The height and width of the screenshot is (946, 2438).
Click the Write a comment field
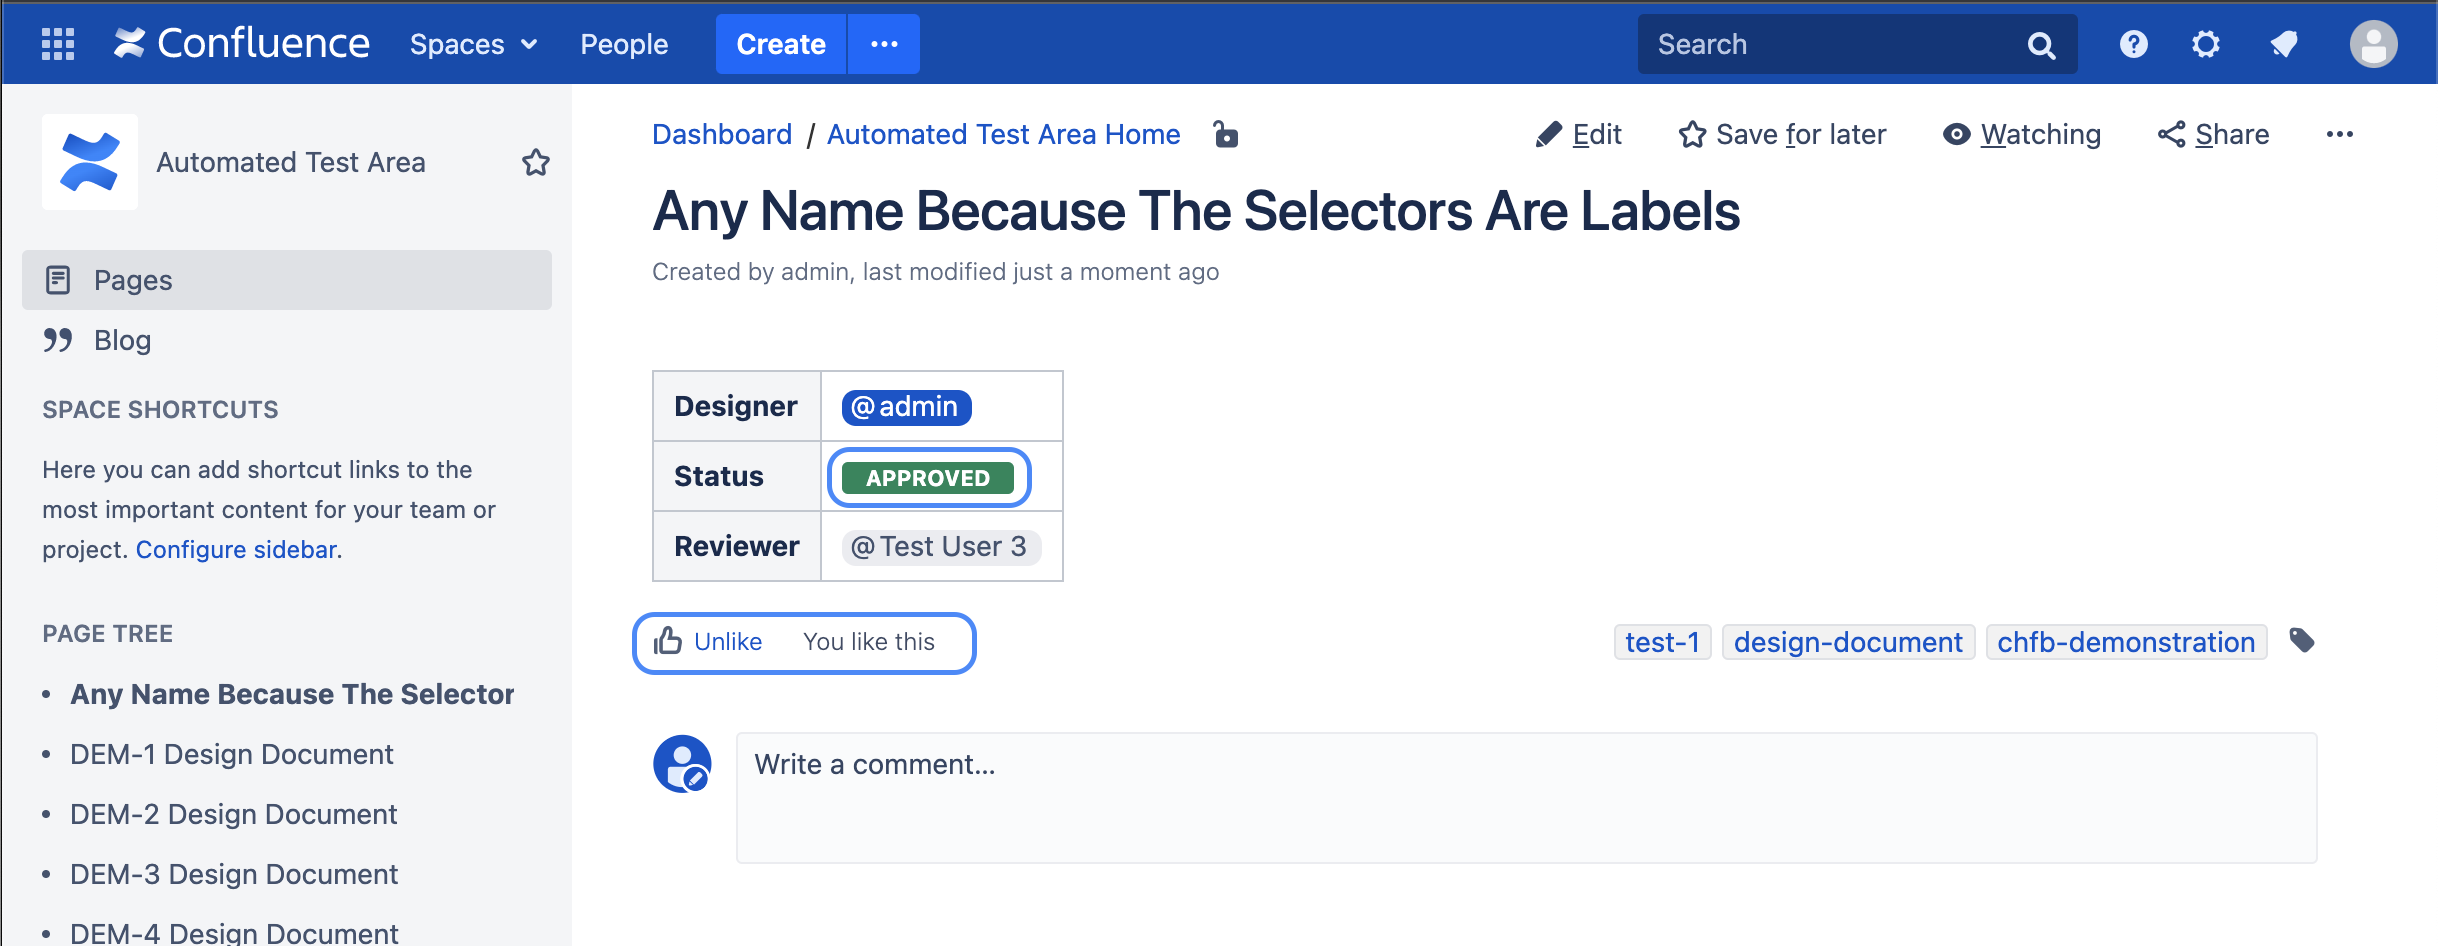tap(1526, 797)
